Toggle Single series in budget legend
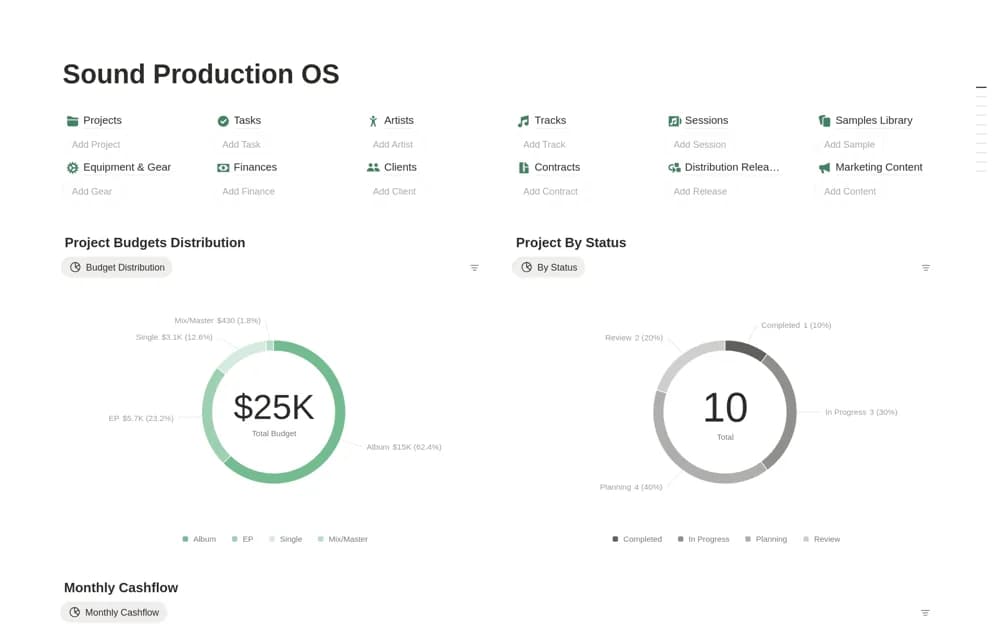The width and height of the screenshot is (1000, 624). 285,539
